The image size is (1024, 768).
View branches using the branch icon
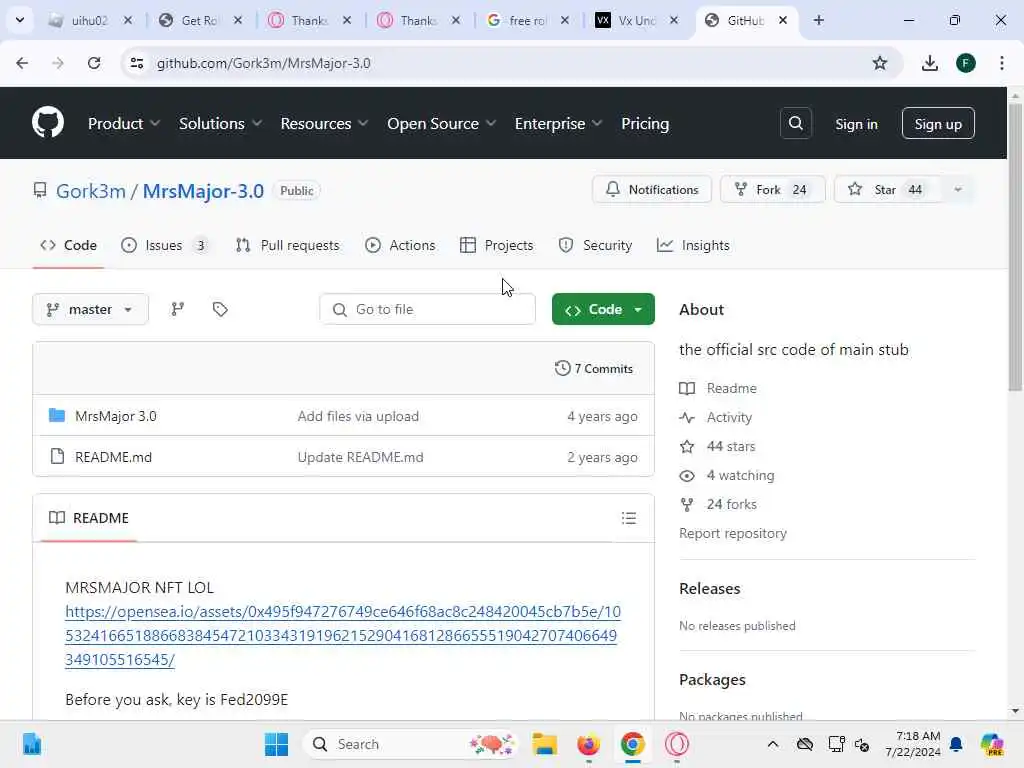click(x=178, y=309)
